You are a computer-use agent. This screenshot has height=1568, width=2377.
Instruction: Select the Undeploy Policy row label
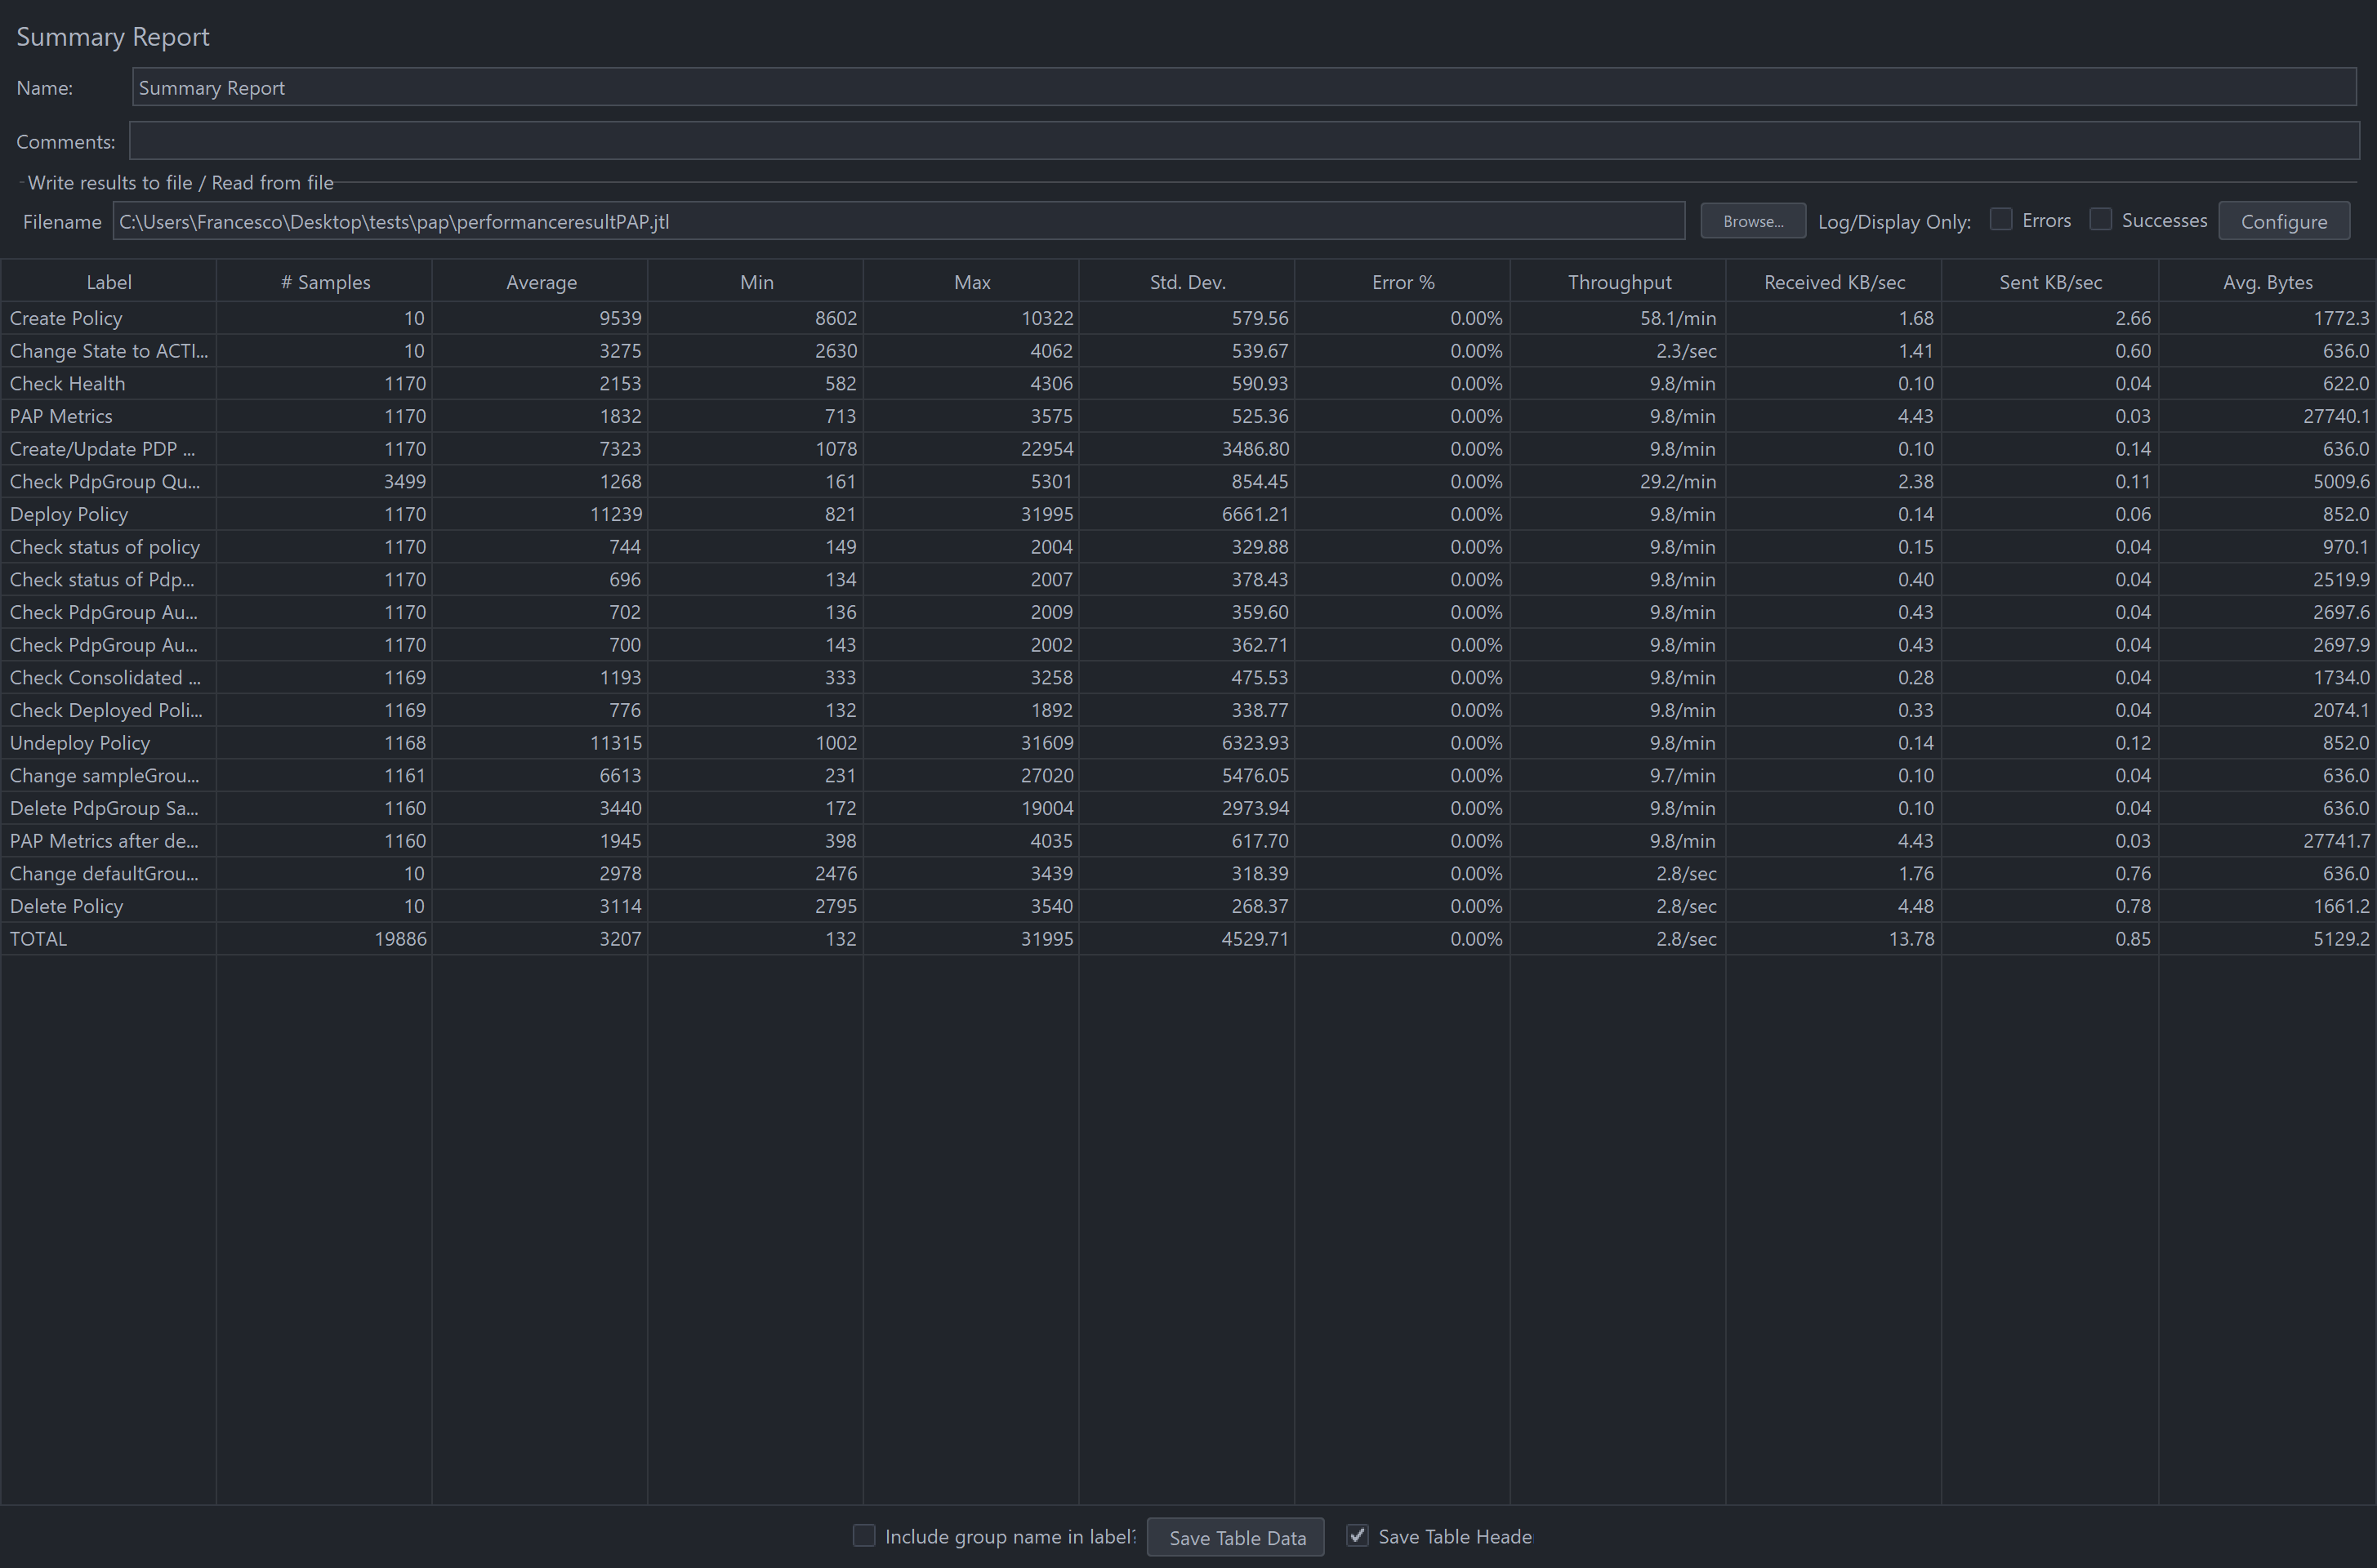tap(108, 743)
